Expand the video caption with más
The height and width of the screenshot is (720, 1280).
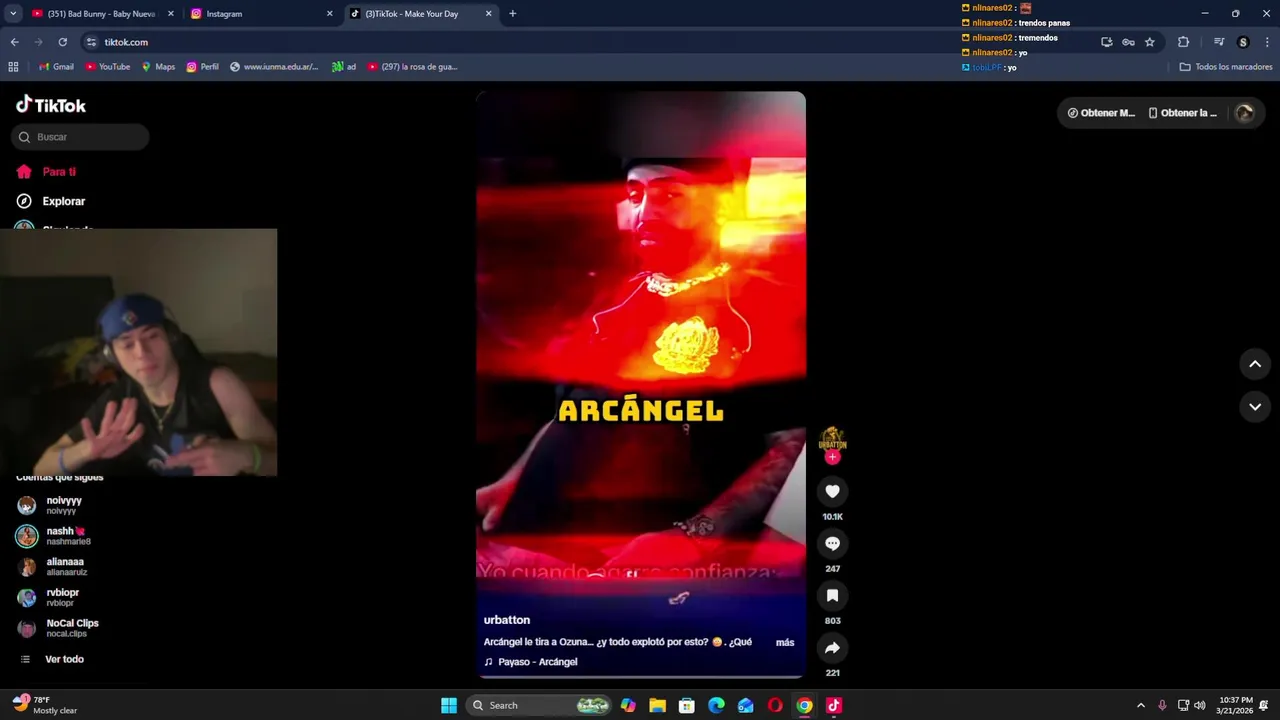(785, 642)
